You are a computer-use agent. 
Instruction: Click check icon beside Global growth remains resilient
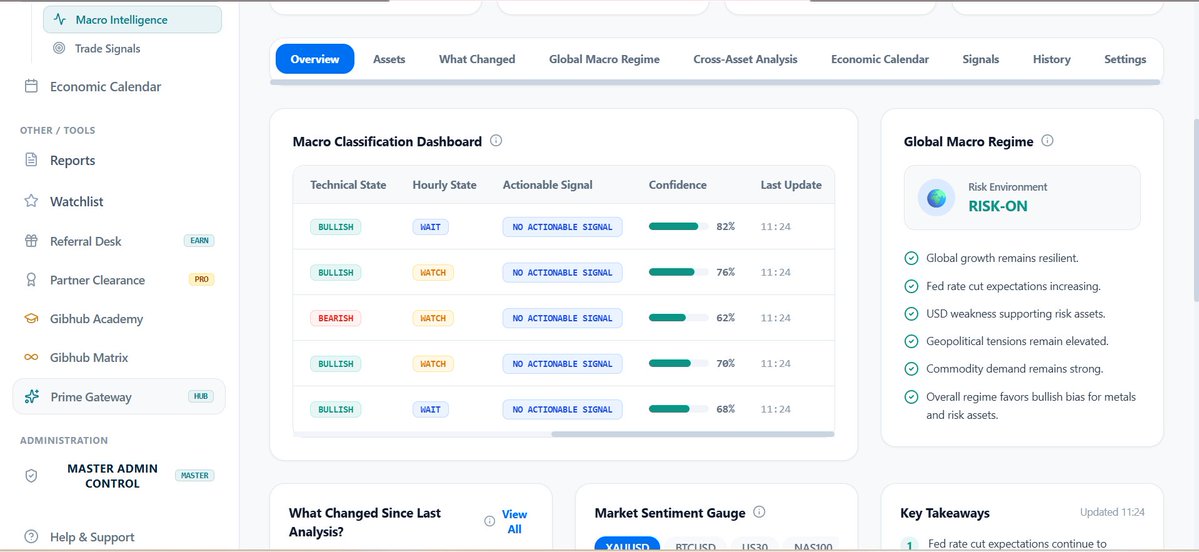[911, 258]
